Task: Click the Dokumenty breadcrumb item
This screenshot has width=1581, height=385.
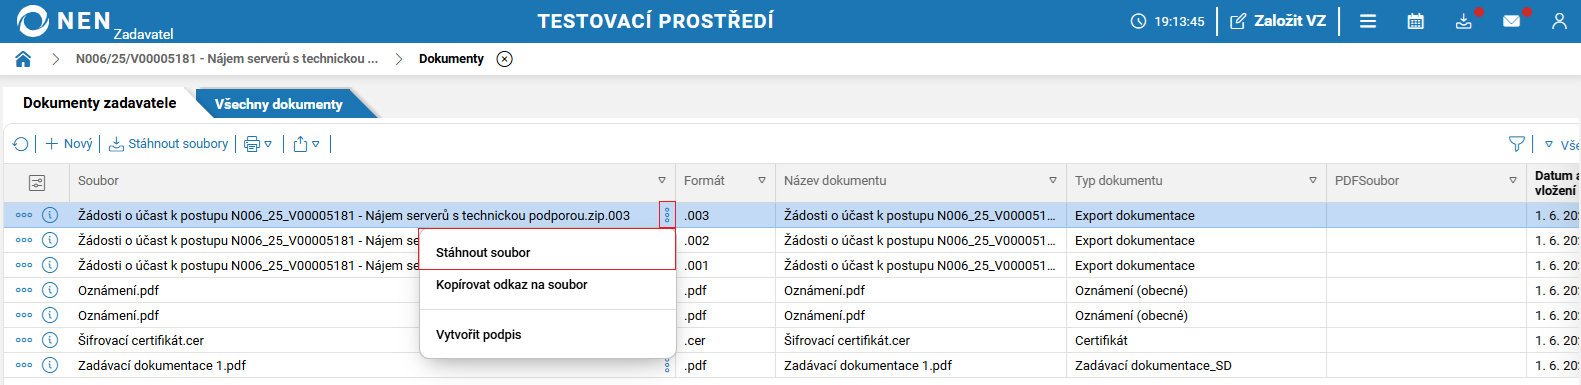Action: [x=451, y=59]
